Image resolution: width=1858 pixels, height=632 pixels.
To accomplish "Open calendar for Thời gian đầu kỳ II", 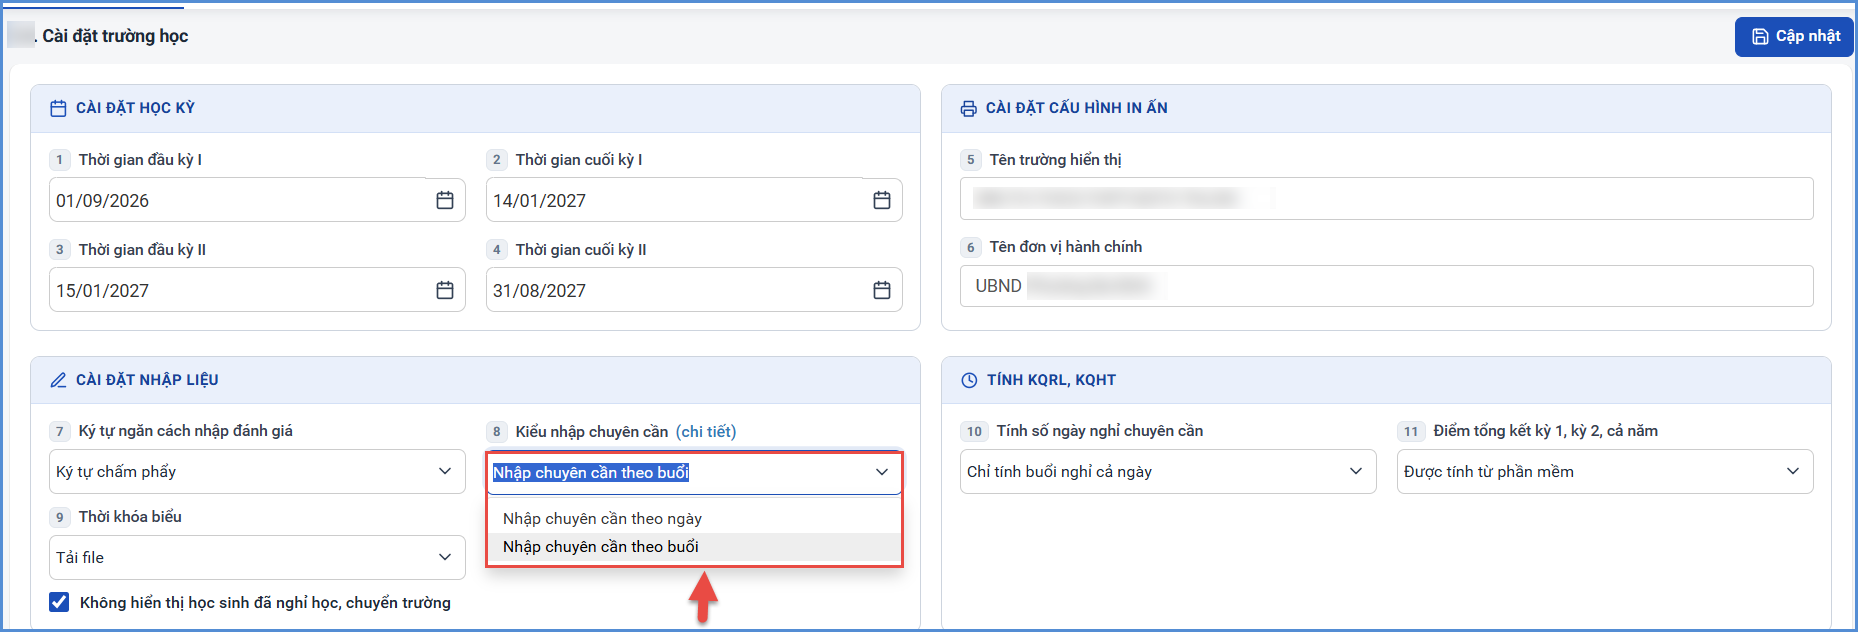I will pyautogui.click(x=445, y=290).
